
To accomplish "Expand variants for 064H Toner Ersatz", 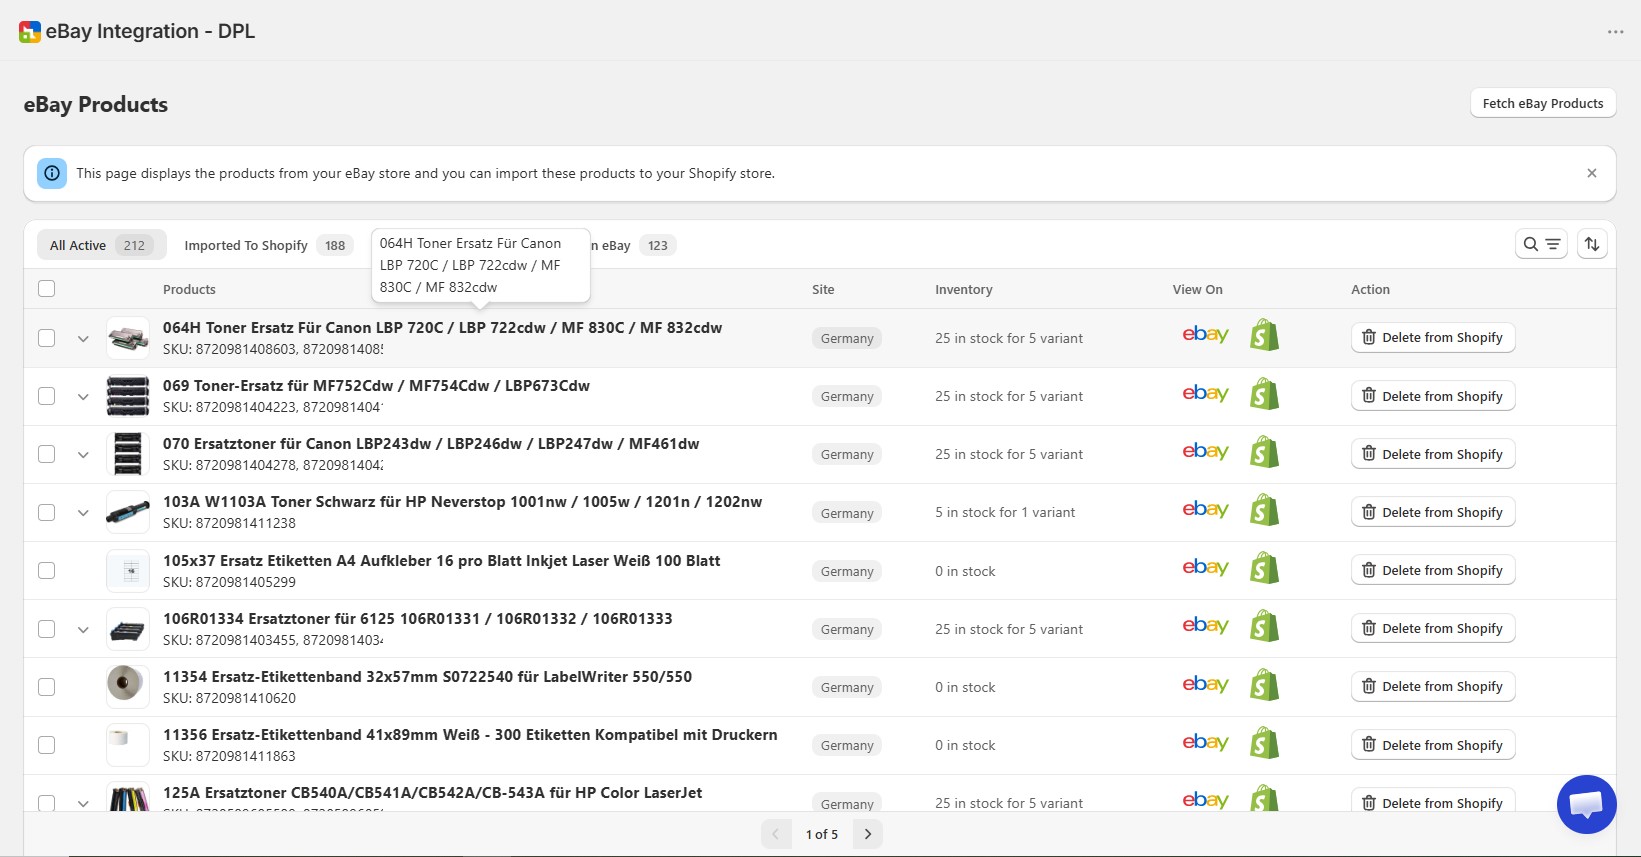I will [x=83, y=339].
